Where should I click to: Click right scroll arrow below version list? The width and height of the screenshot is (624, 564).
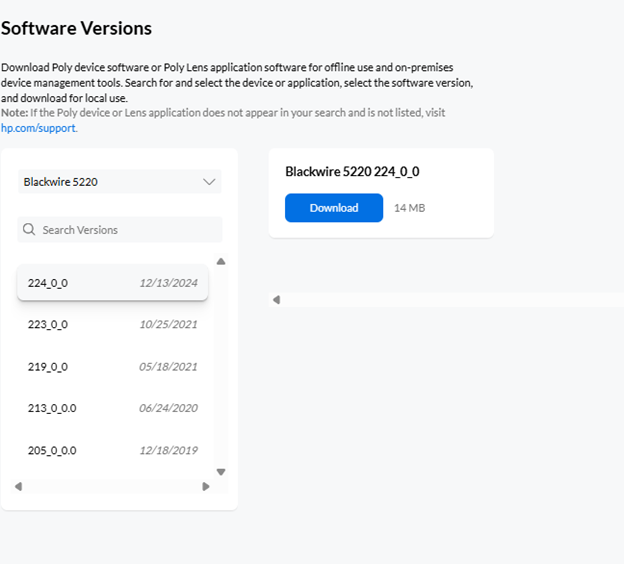pyautogui.click(x=206, y=487)
